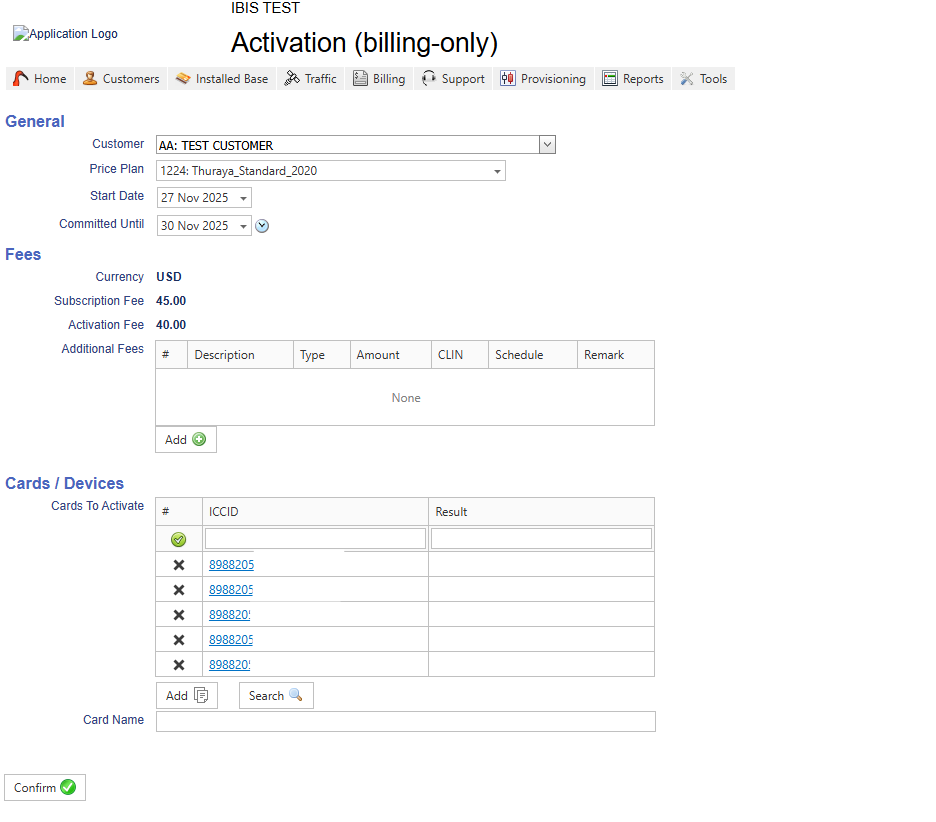Remove the first card using its X icon

point(179,565)
